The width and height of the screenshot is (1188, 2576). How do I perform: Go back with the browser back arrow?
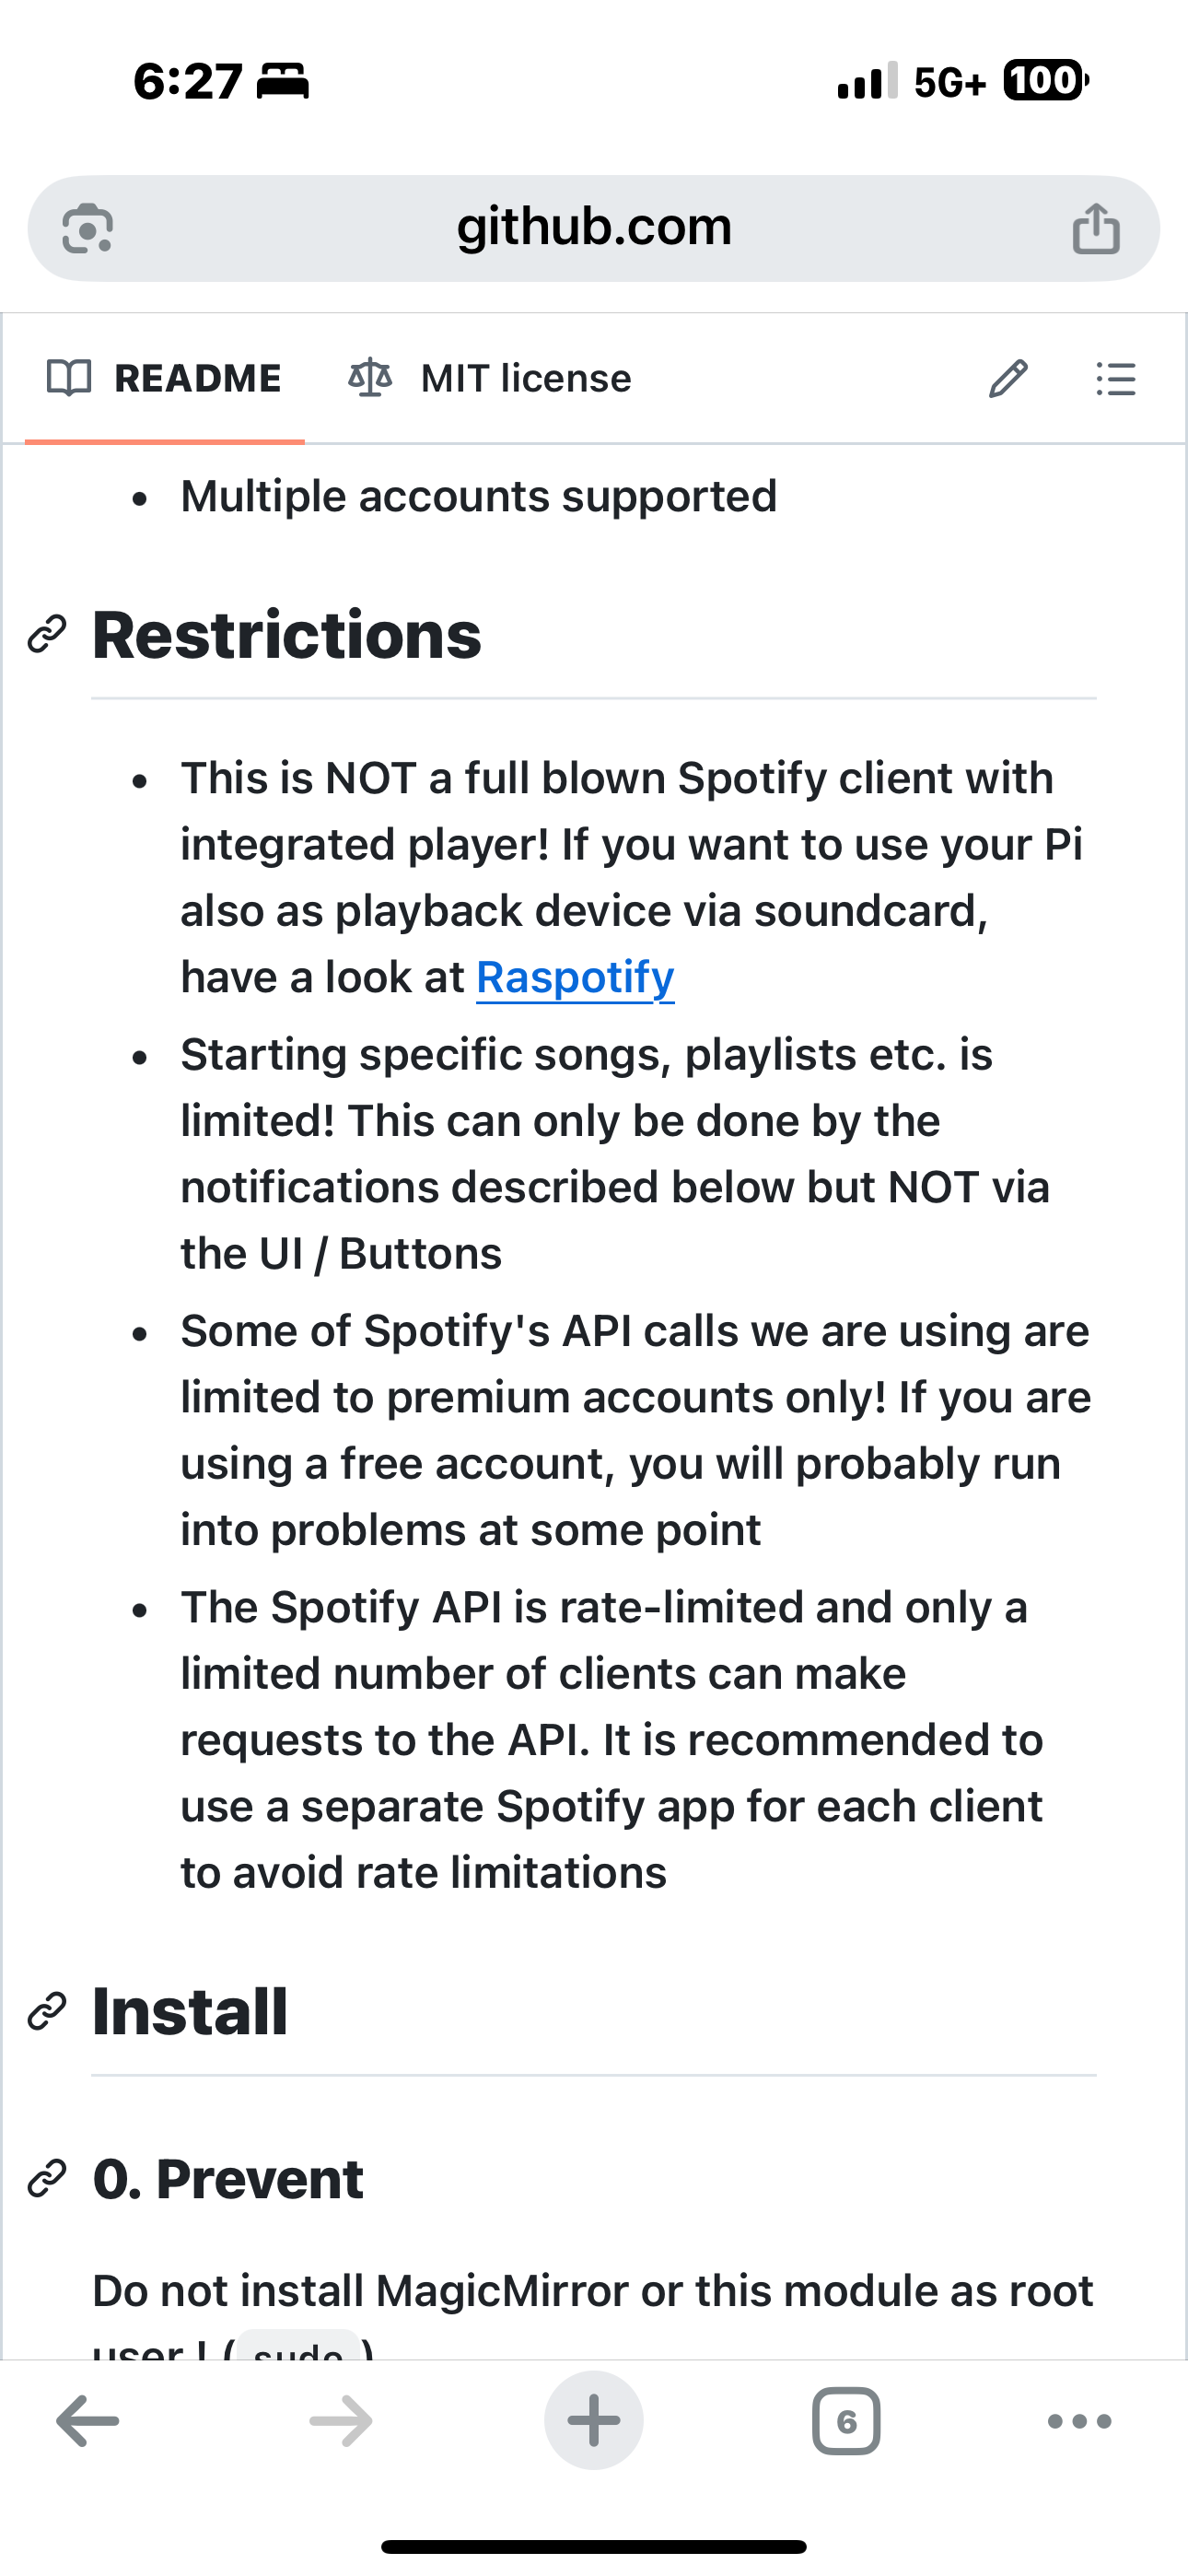pos(88,2421)
